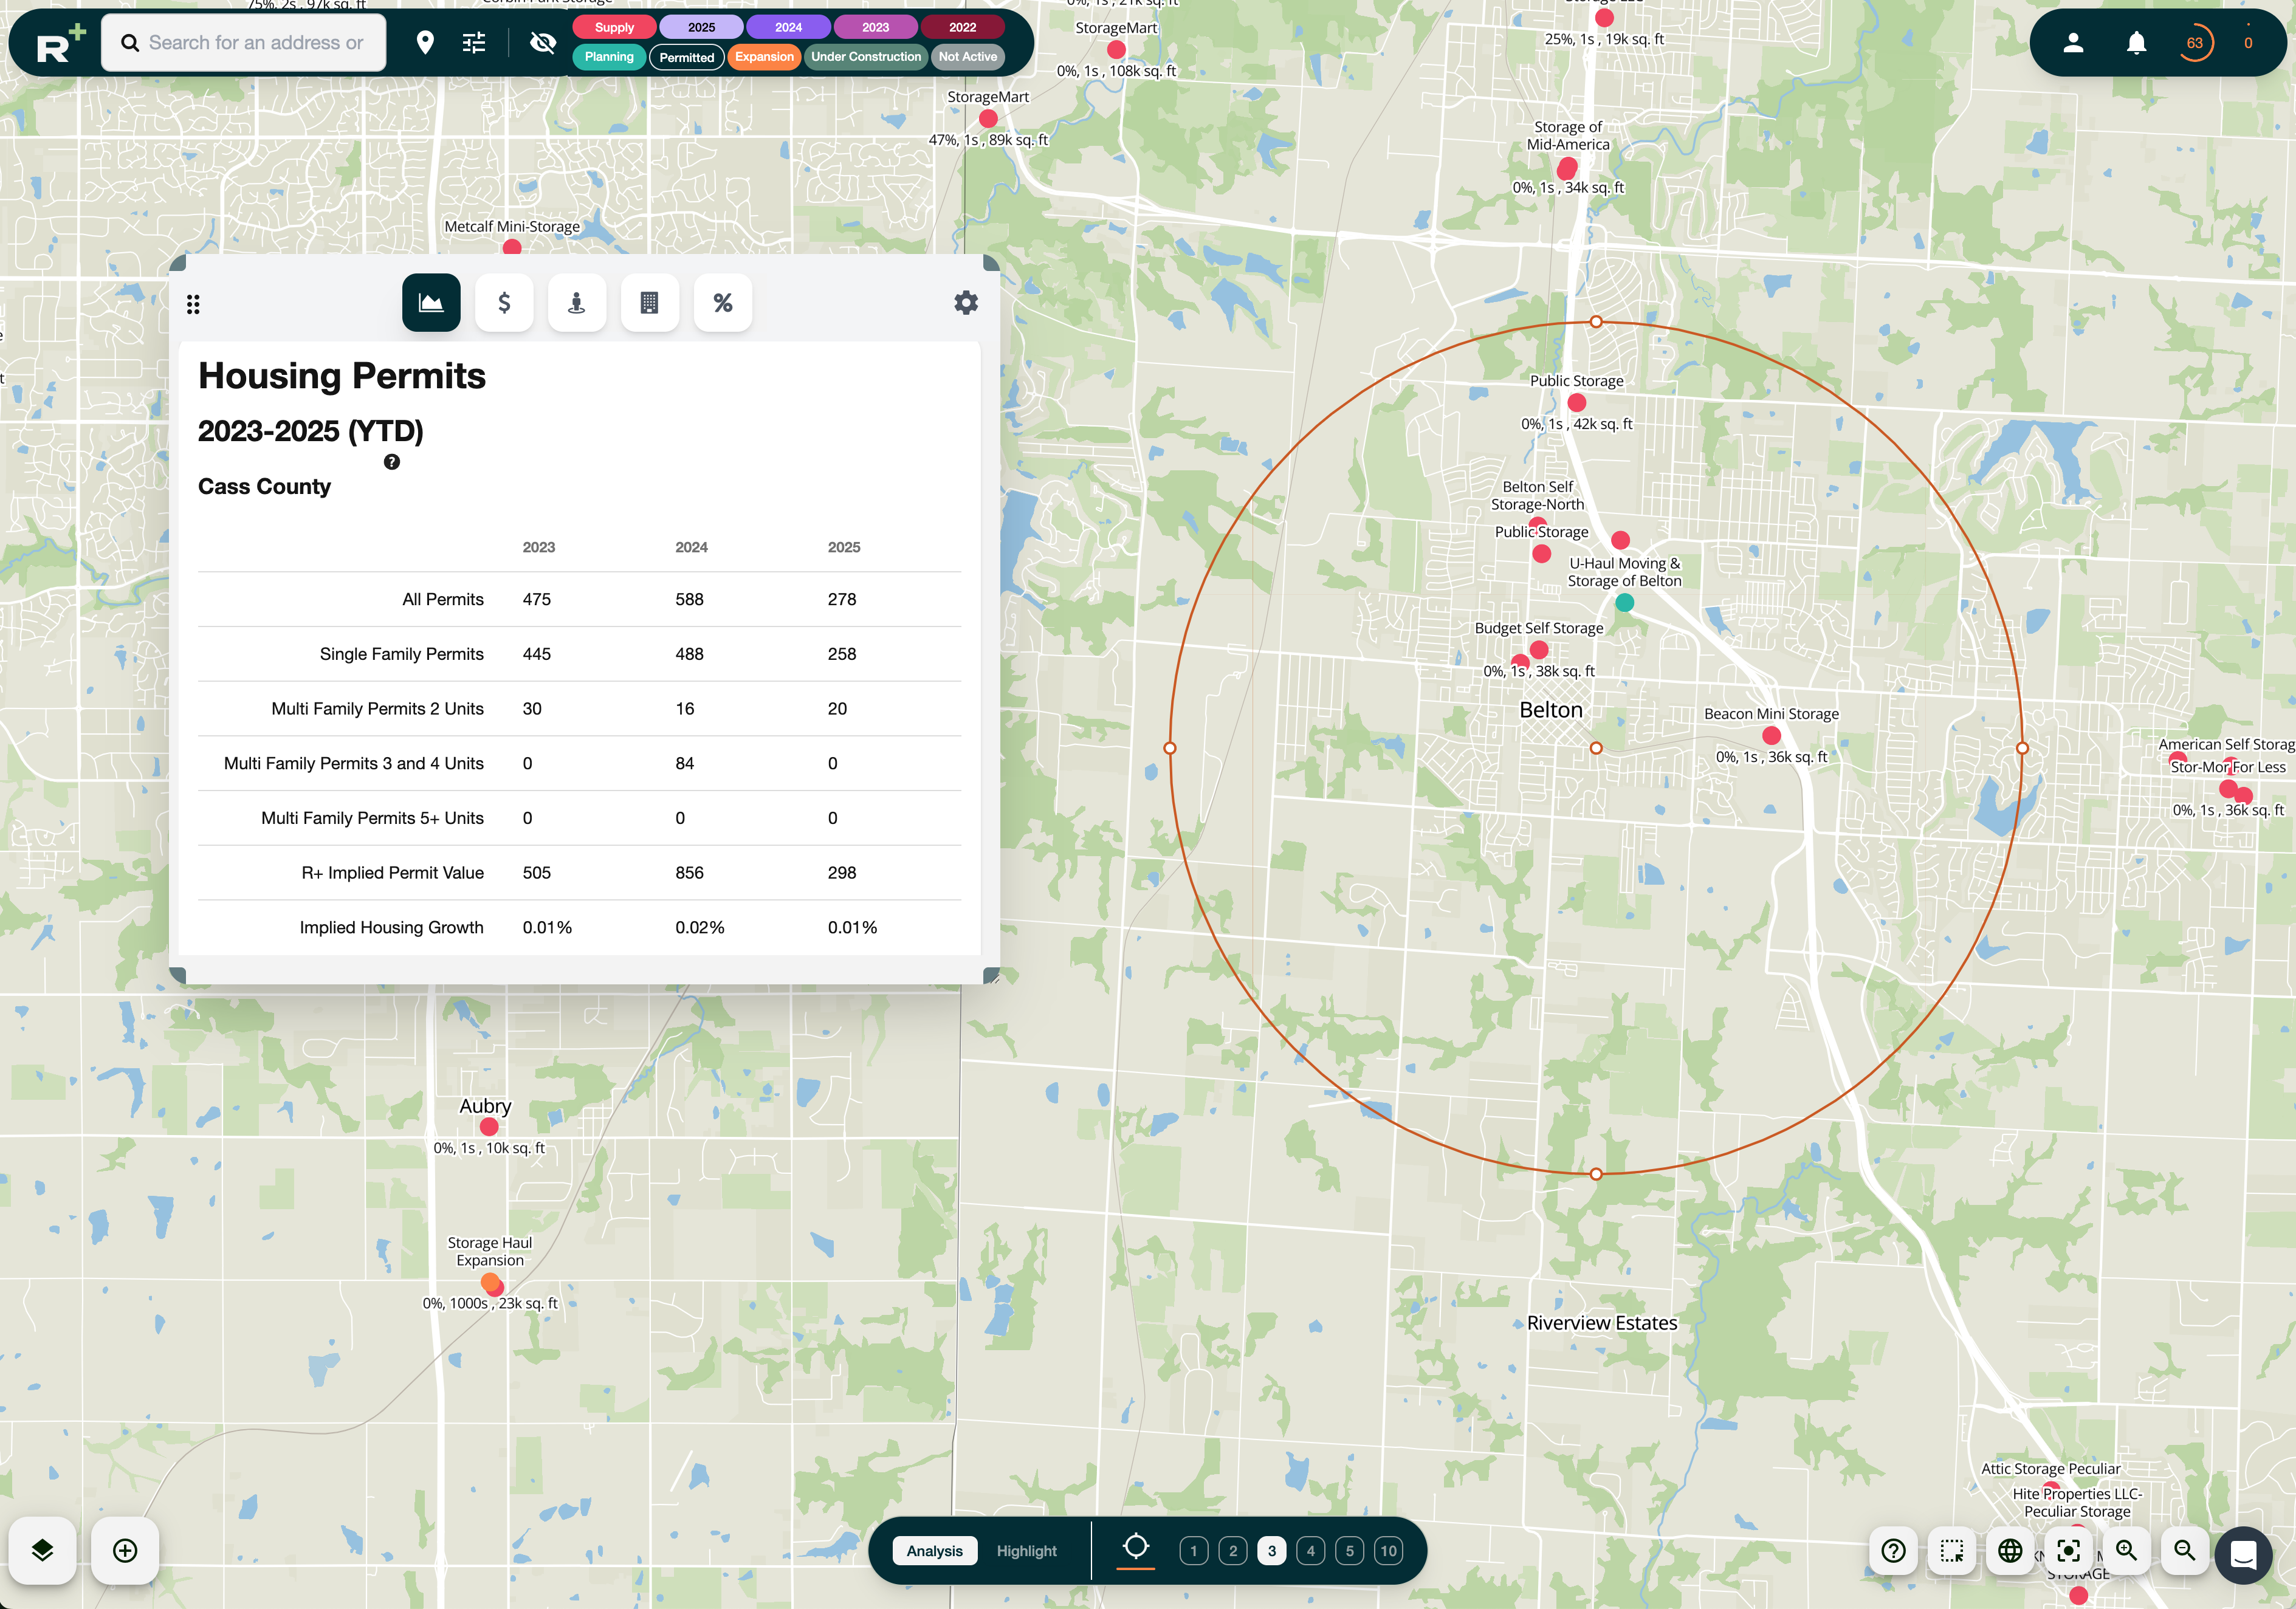Select the building facilities icon
Image resolution: width=2296 pixels, height=1609 pixels.
click(x=650, y=302)
